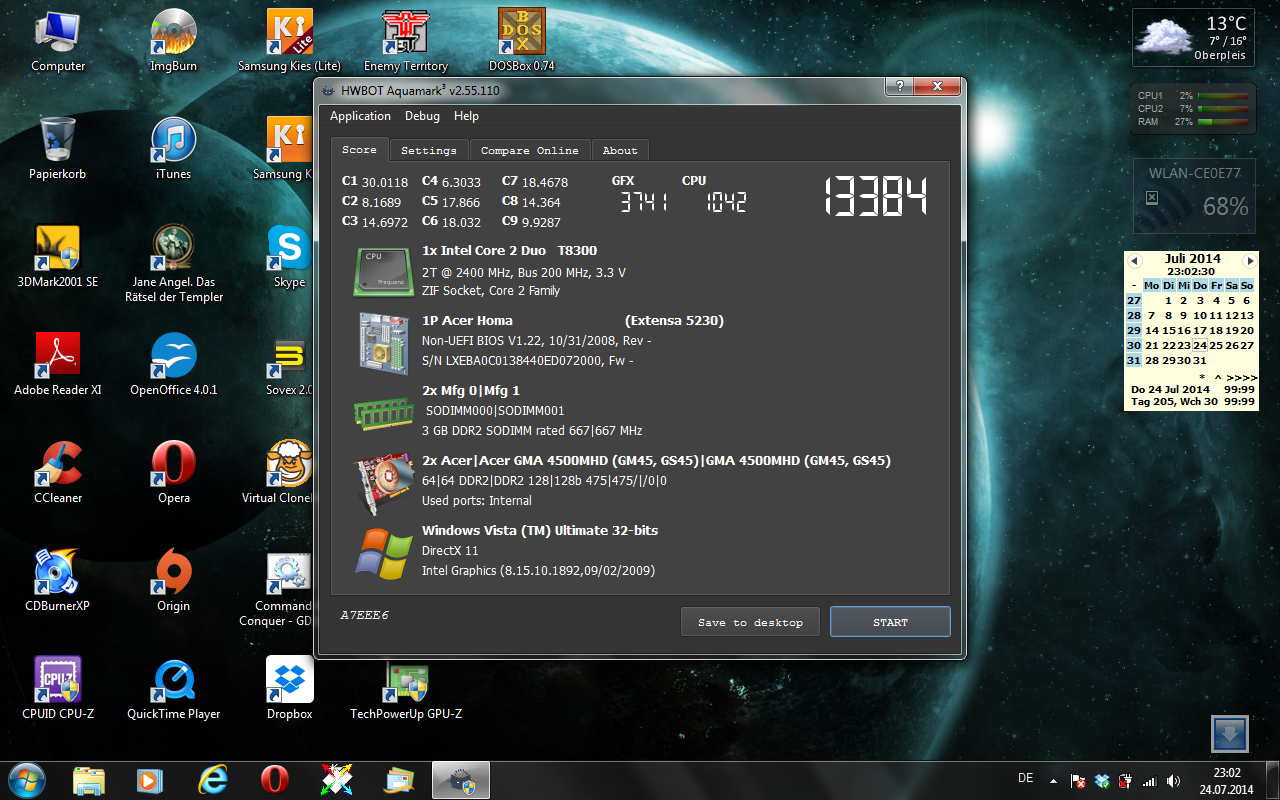Open CCleaner desktop shortcut
The width and height of the screenshot is (1280, 800).
58,472
